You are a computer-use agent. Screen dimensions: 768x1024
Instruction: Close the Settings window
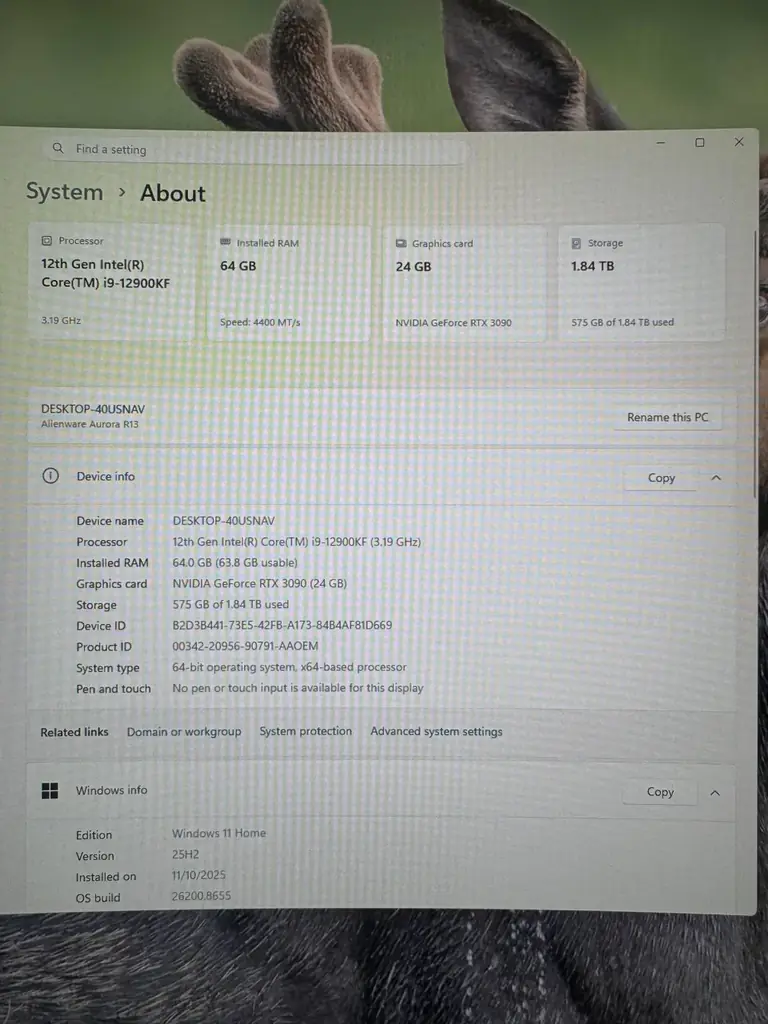[x=739, y=142]
